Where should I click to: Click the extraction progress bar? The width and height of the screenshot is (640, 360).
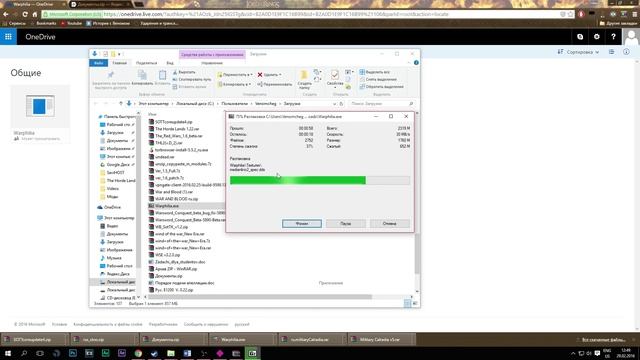click(x=320, y=180)
